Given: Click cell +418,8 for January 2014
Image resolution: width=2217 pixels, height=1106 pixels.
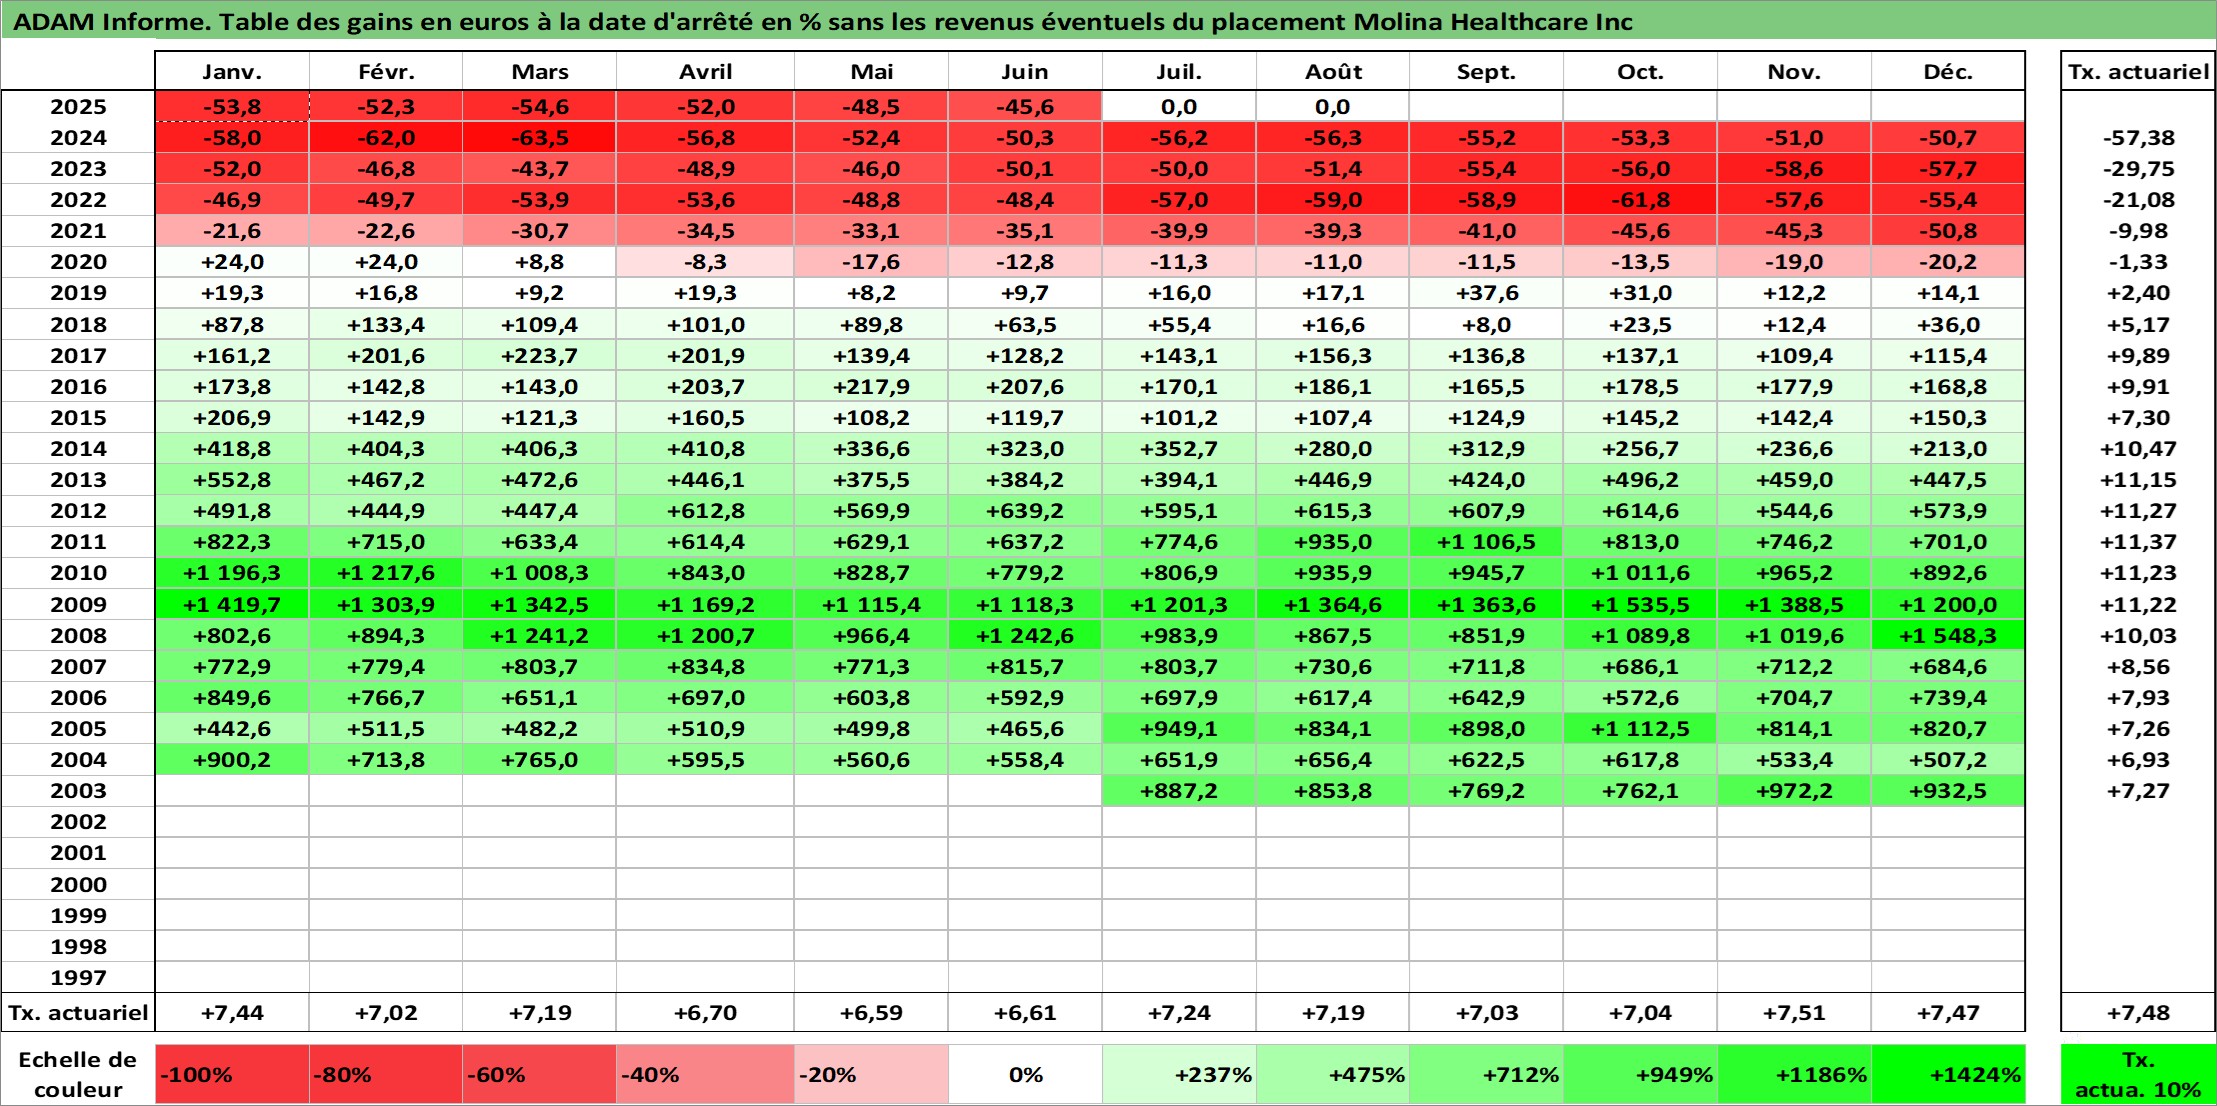Looking at the screenshot, I should (232, 449).
